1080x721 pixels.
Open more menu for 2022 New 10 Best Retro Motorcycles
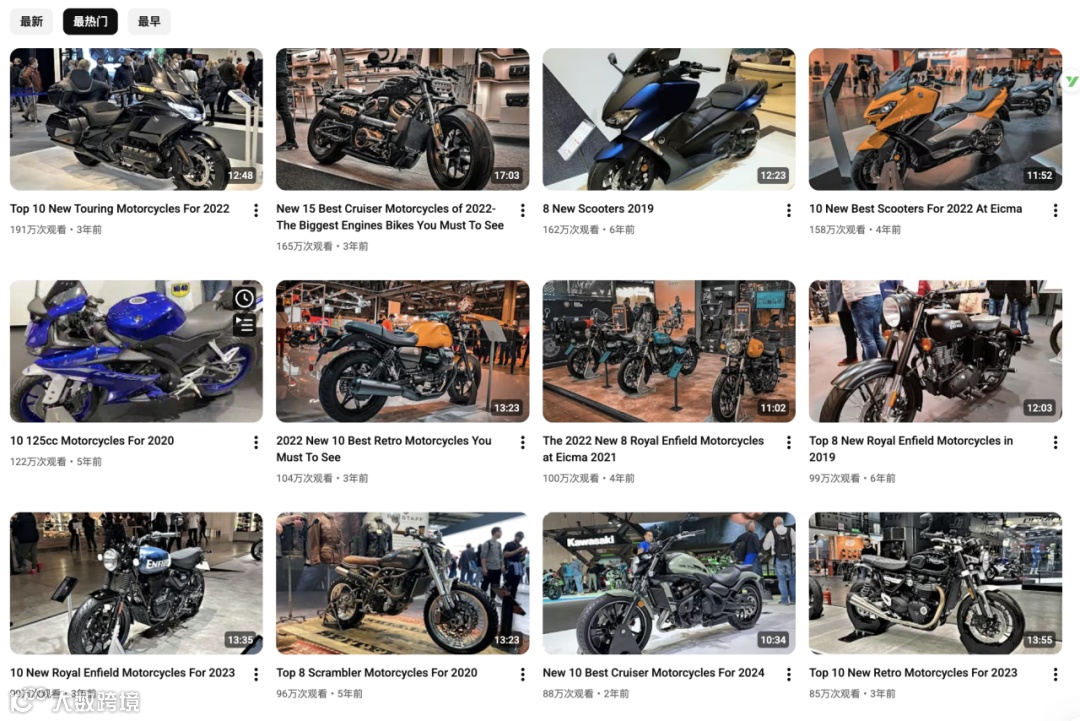pyautogui.click(x=523, y=442)
